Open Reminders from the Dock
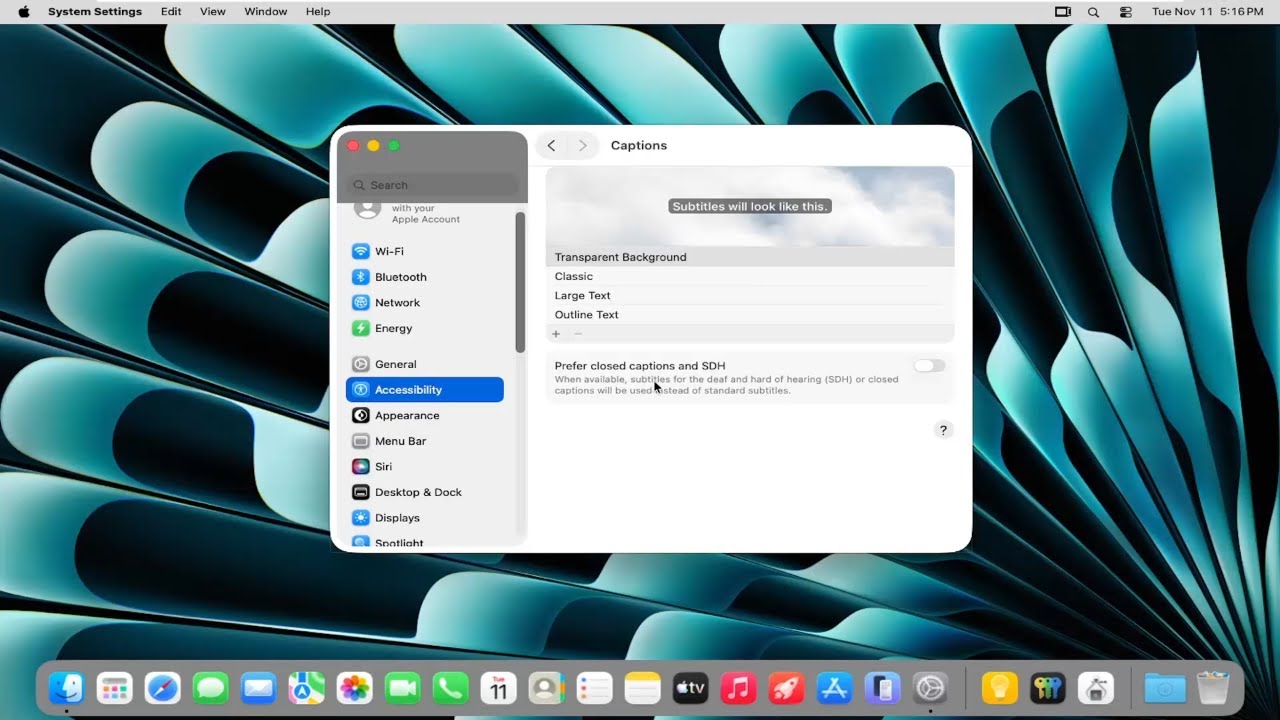The width and height of the screenshot is (1280, 720). [595, 688]
